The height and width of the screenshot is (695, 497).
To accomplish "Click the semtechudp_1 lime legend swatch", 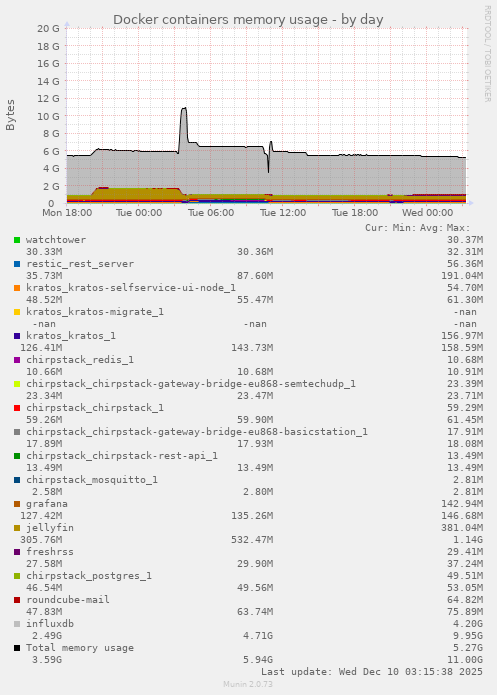I will (x=17, y=384).
